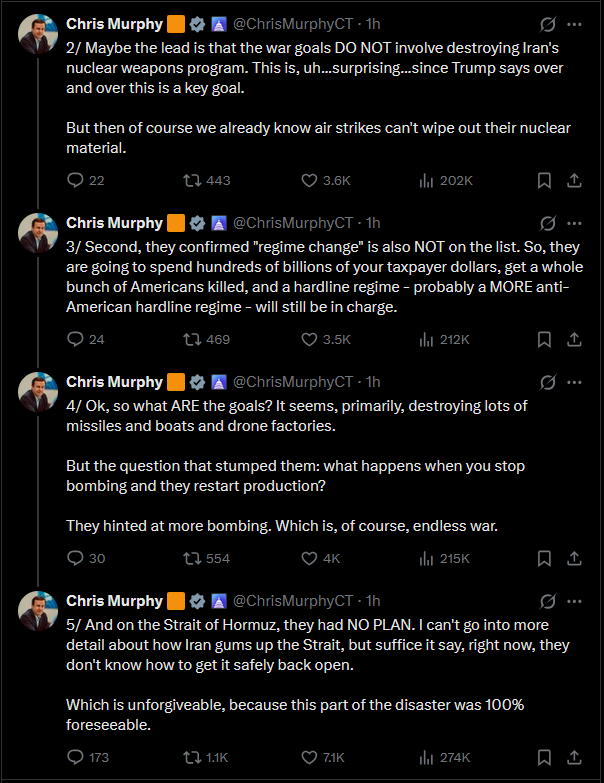Click Chris Murphy name on 3/ tweet
This screenshot has height=783, width=604.
point(114,222)
